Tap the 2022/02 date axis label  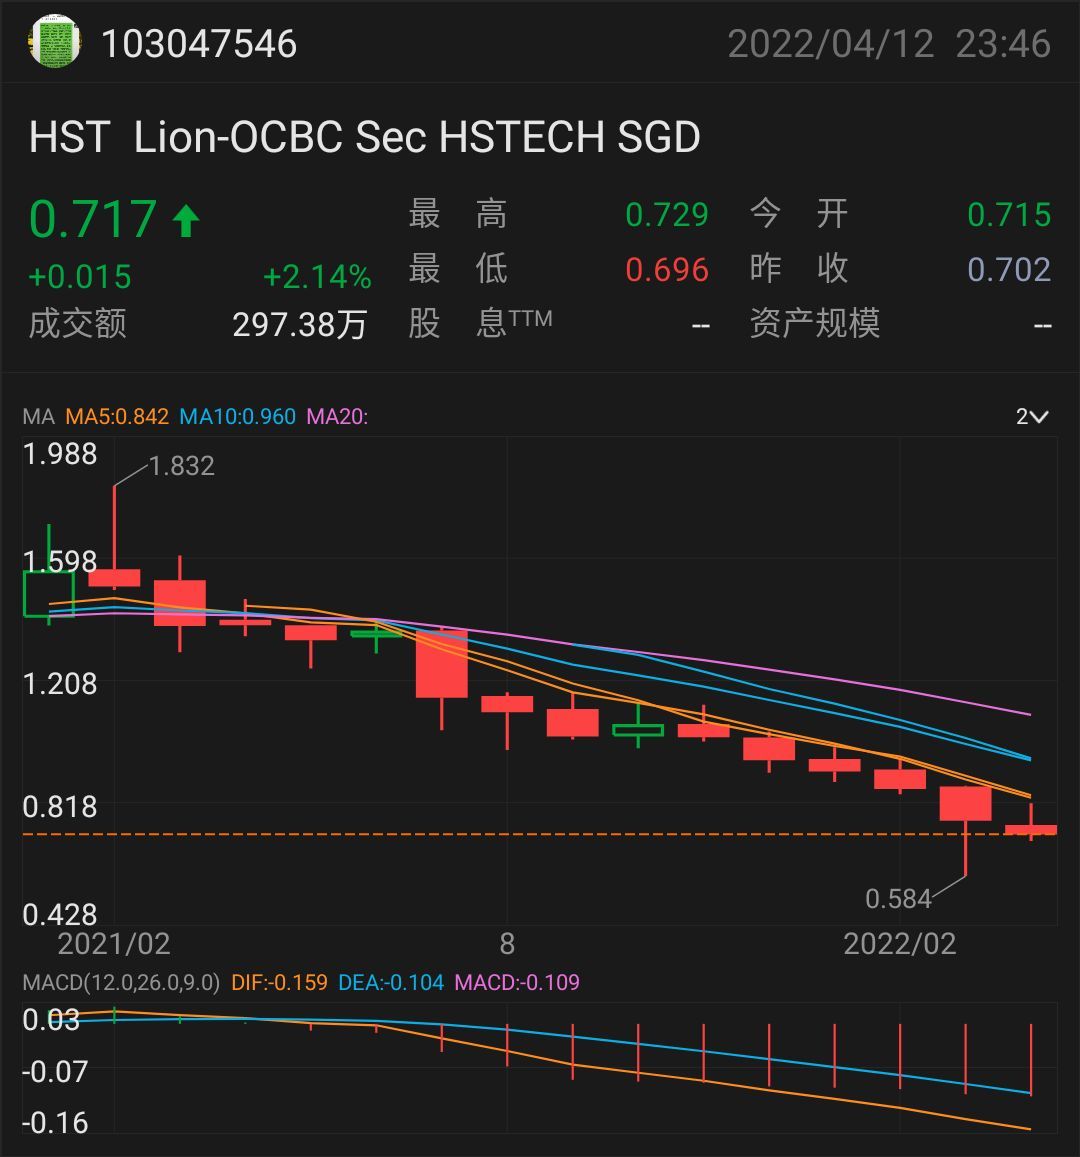(x=899, y=944)
